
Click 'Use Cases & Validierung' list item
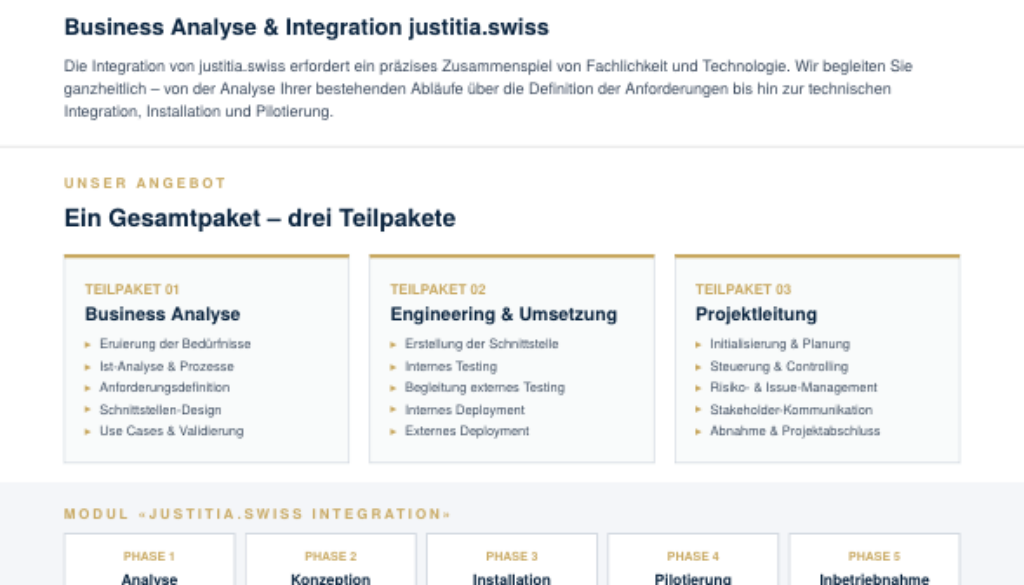(172, 431)
